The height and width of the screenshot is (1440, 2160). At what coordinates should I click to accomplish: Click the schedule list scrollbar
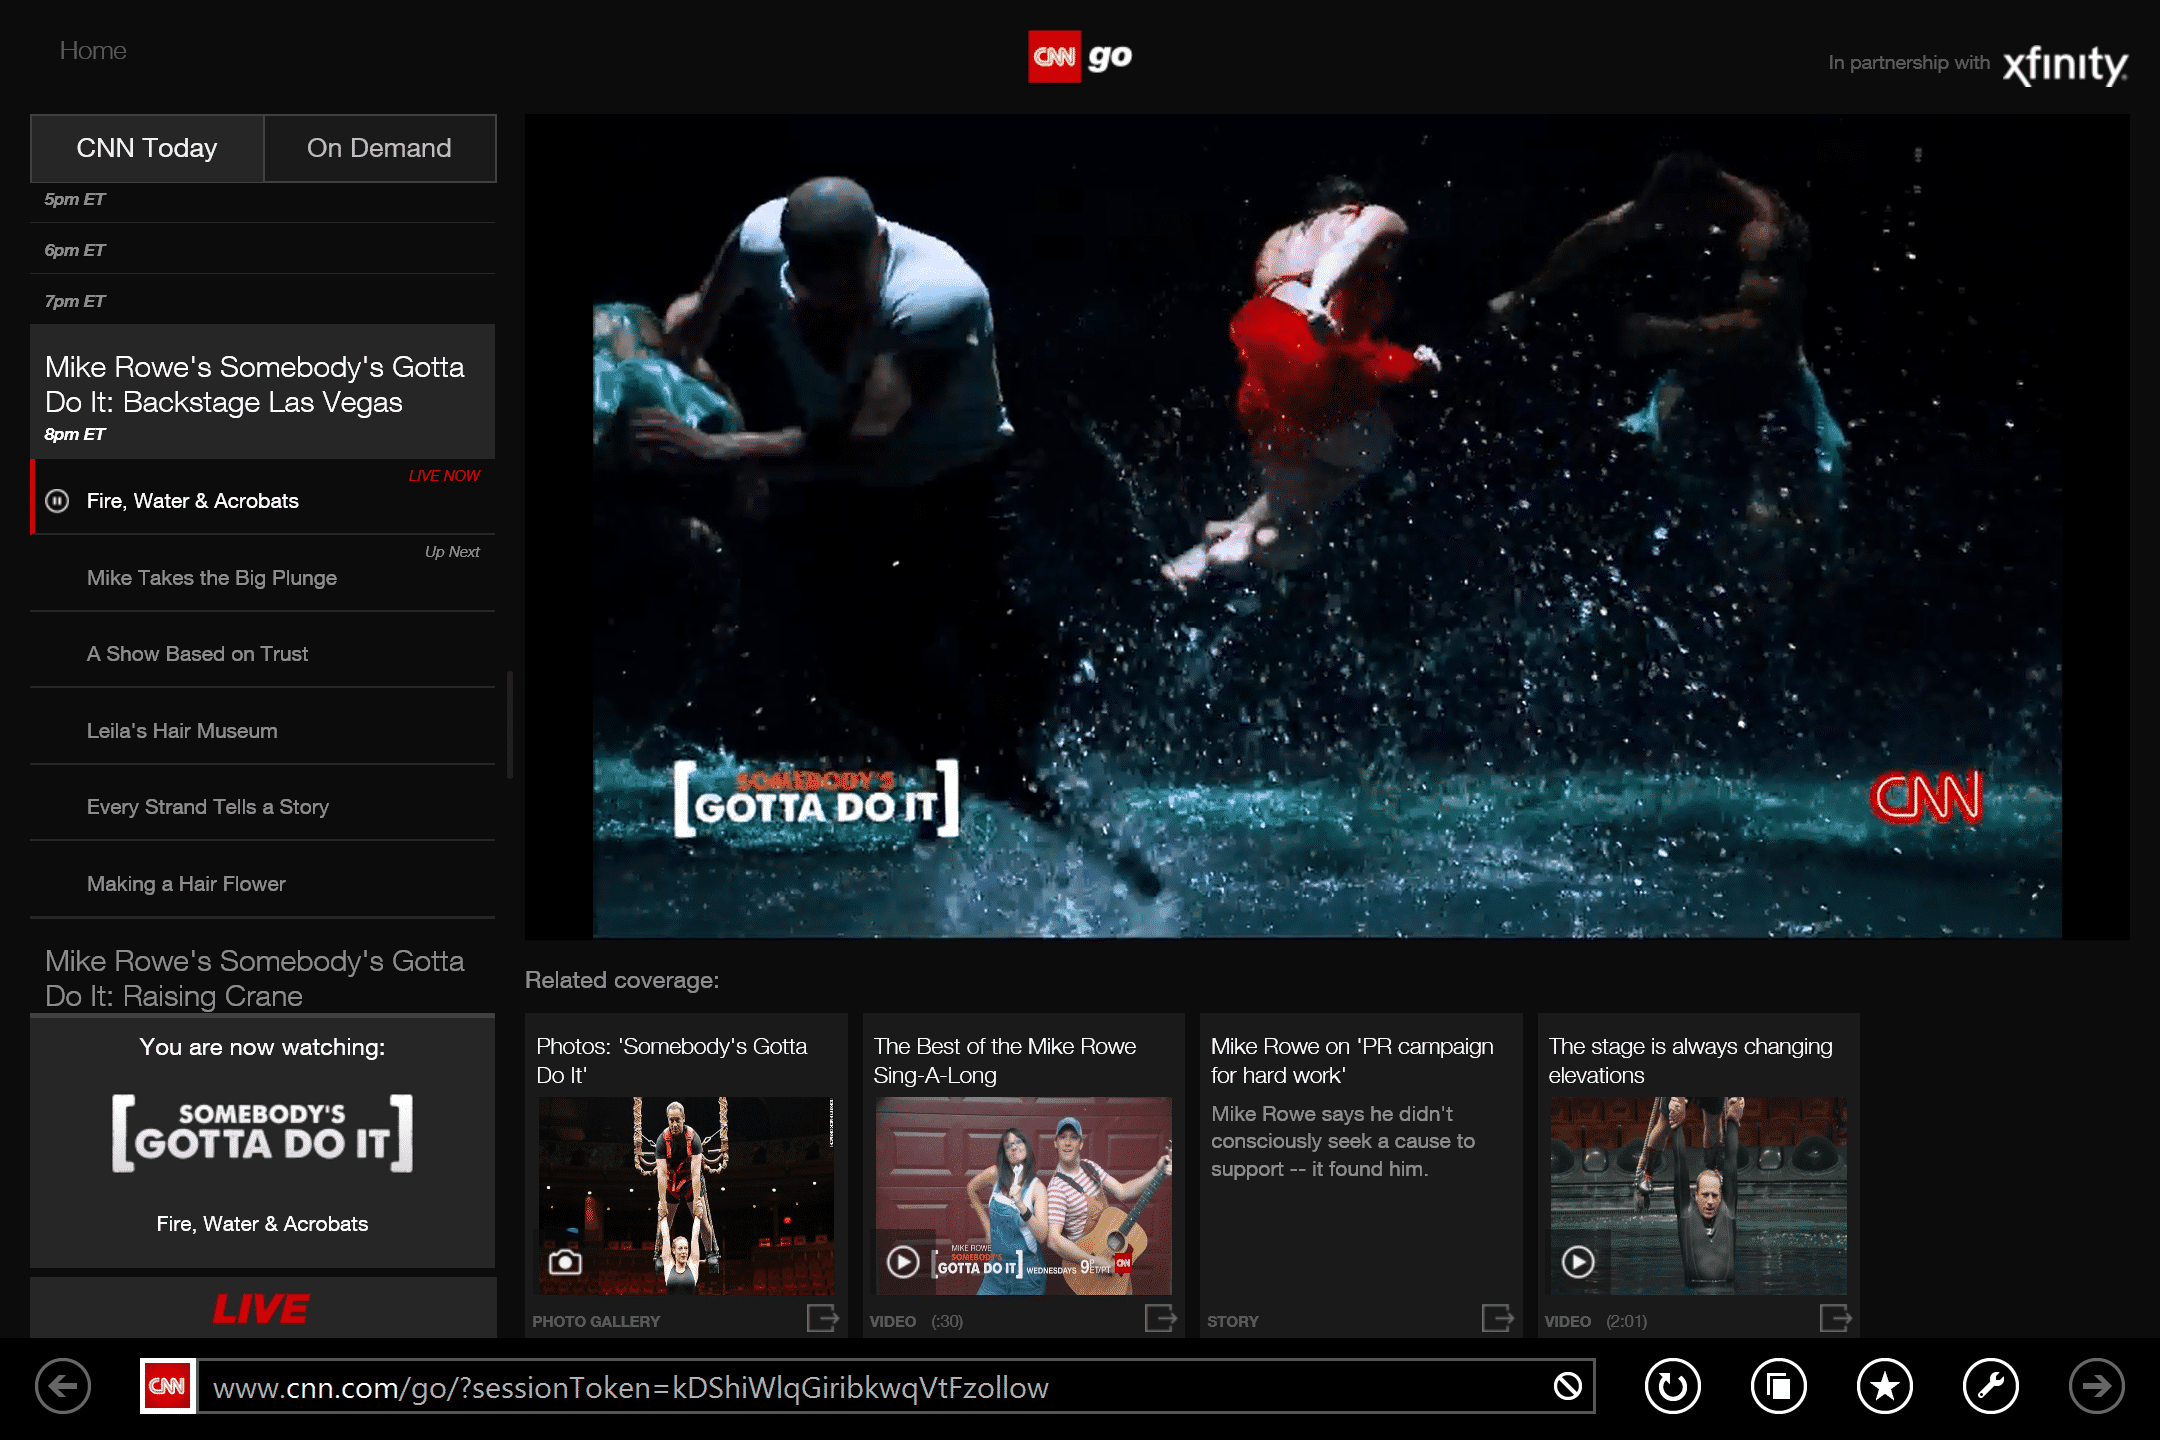point(510,724)
